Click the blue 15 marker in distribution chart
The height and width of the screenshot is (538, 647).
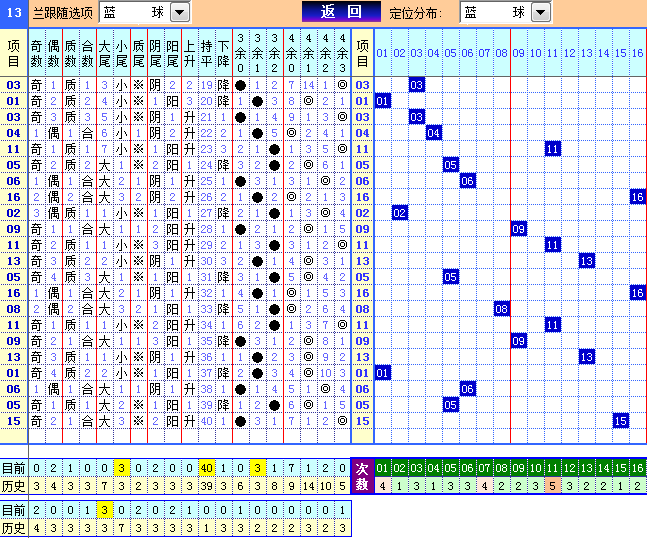pos(621,421)
